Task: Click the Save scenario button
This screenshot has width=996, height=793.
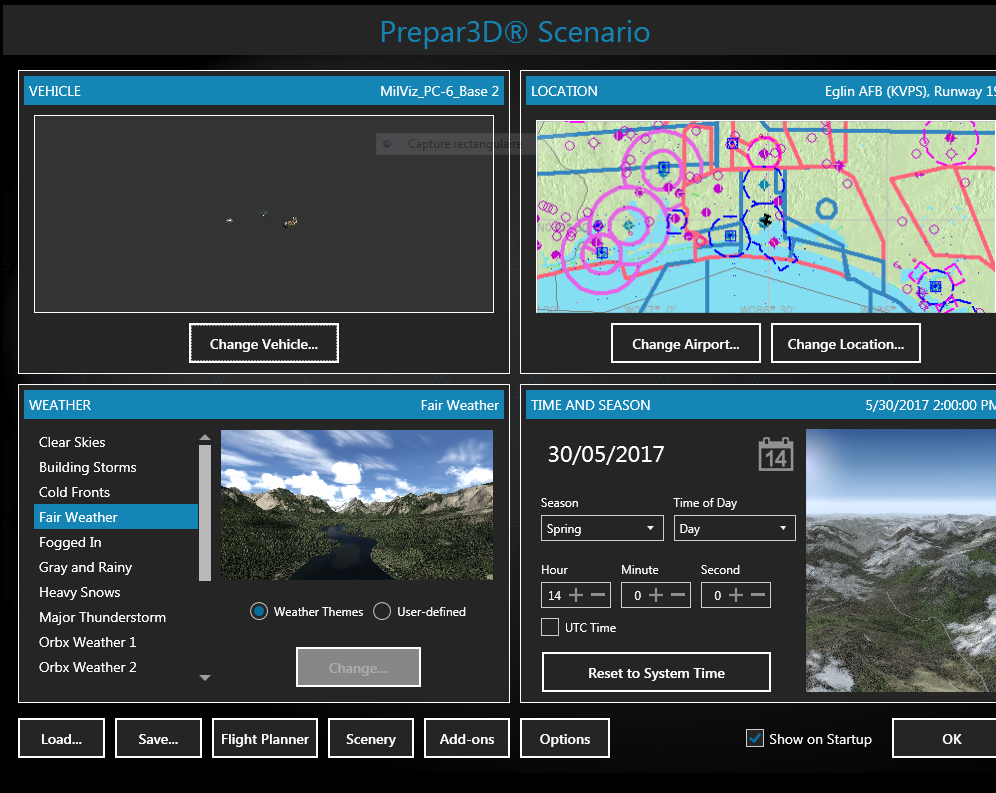Action: tap(158, 738)
